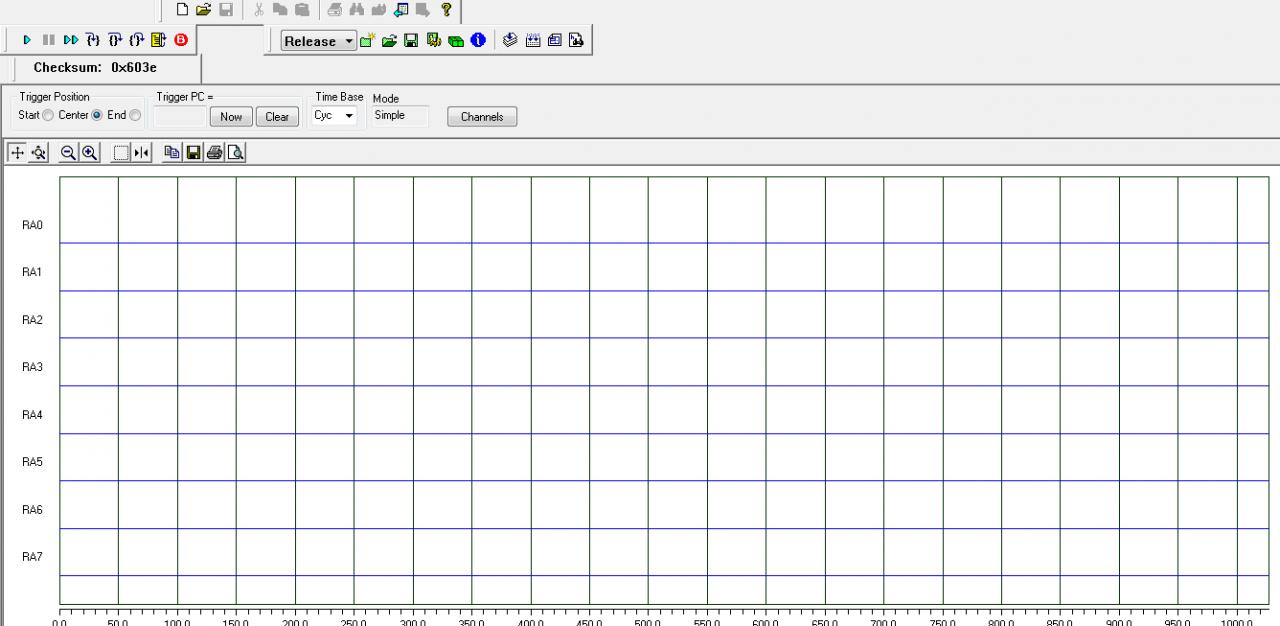Run the program with the blue play arrow
The height and width of the screenshot is (626, 1280).
point(27,40)
